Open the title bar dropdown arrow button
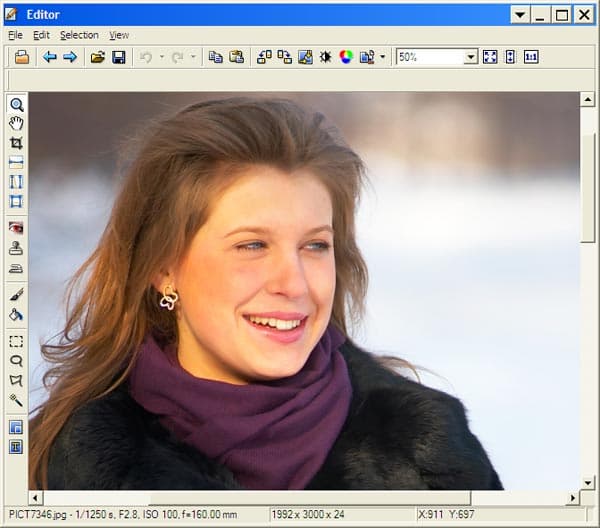This screenshot has width=600, height=528. [x=520, y=15]
